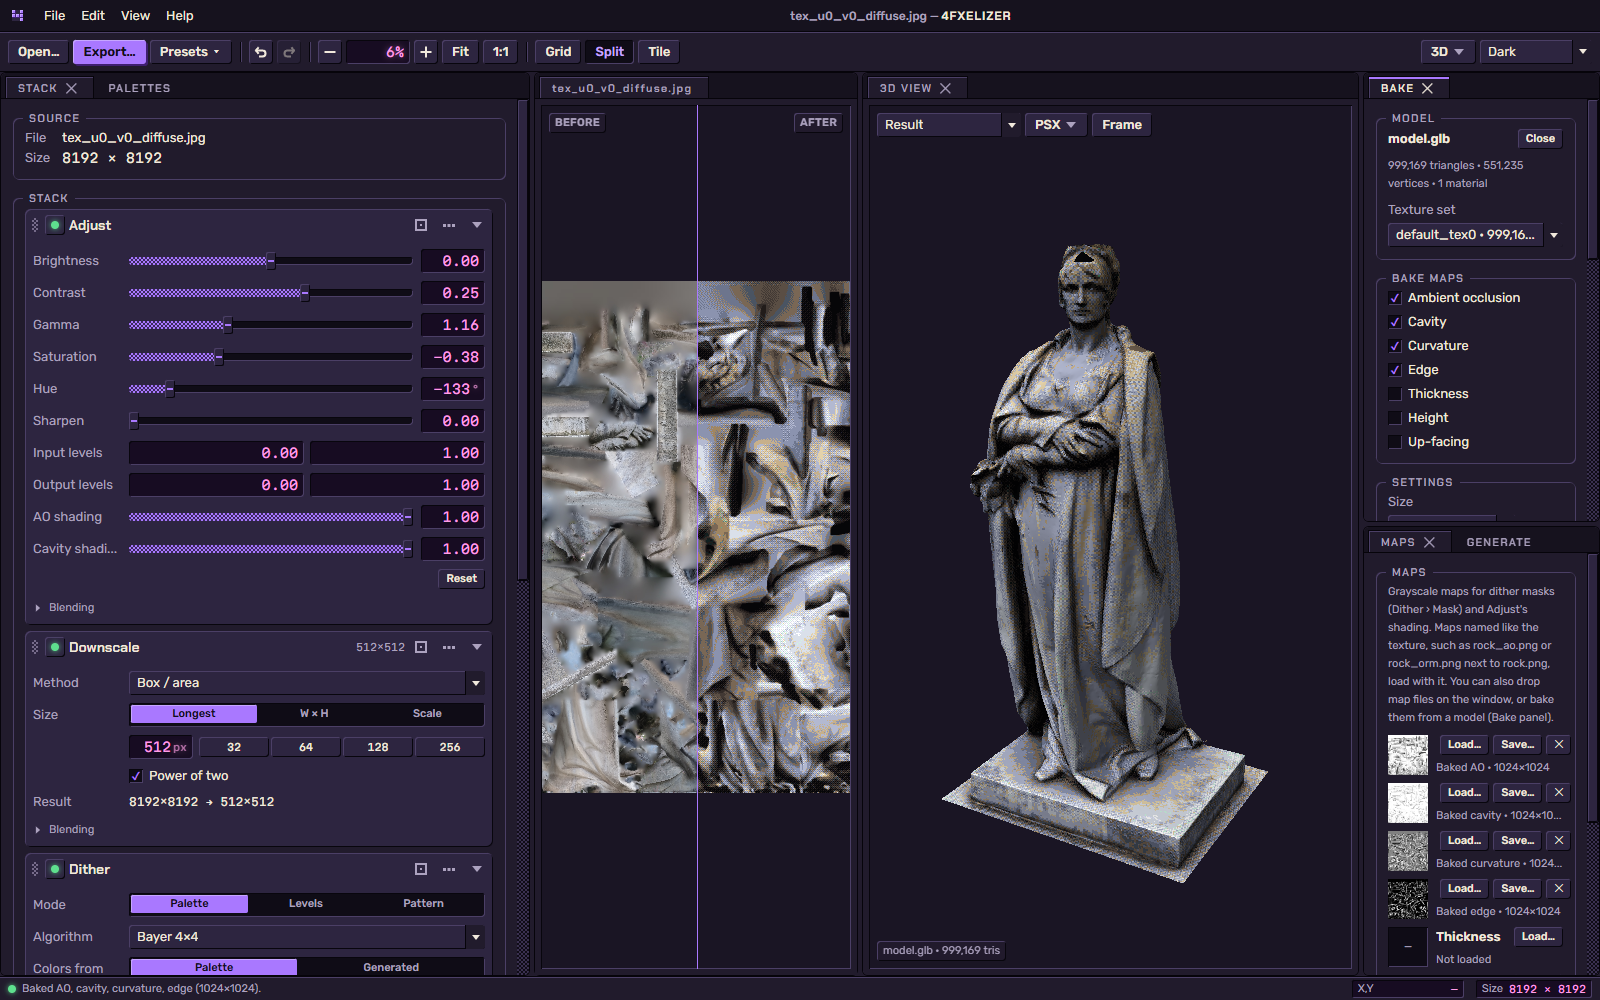The image size is (1600, 1000).
Task: Click the undo arrow in the toolbar
Action: [261, 52]
